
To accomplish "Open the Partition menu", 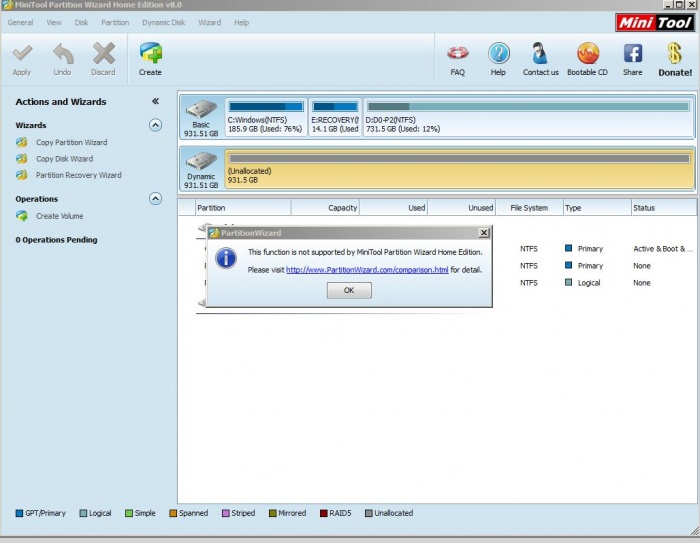I will [x=115, y=22].
